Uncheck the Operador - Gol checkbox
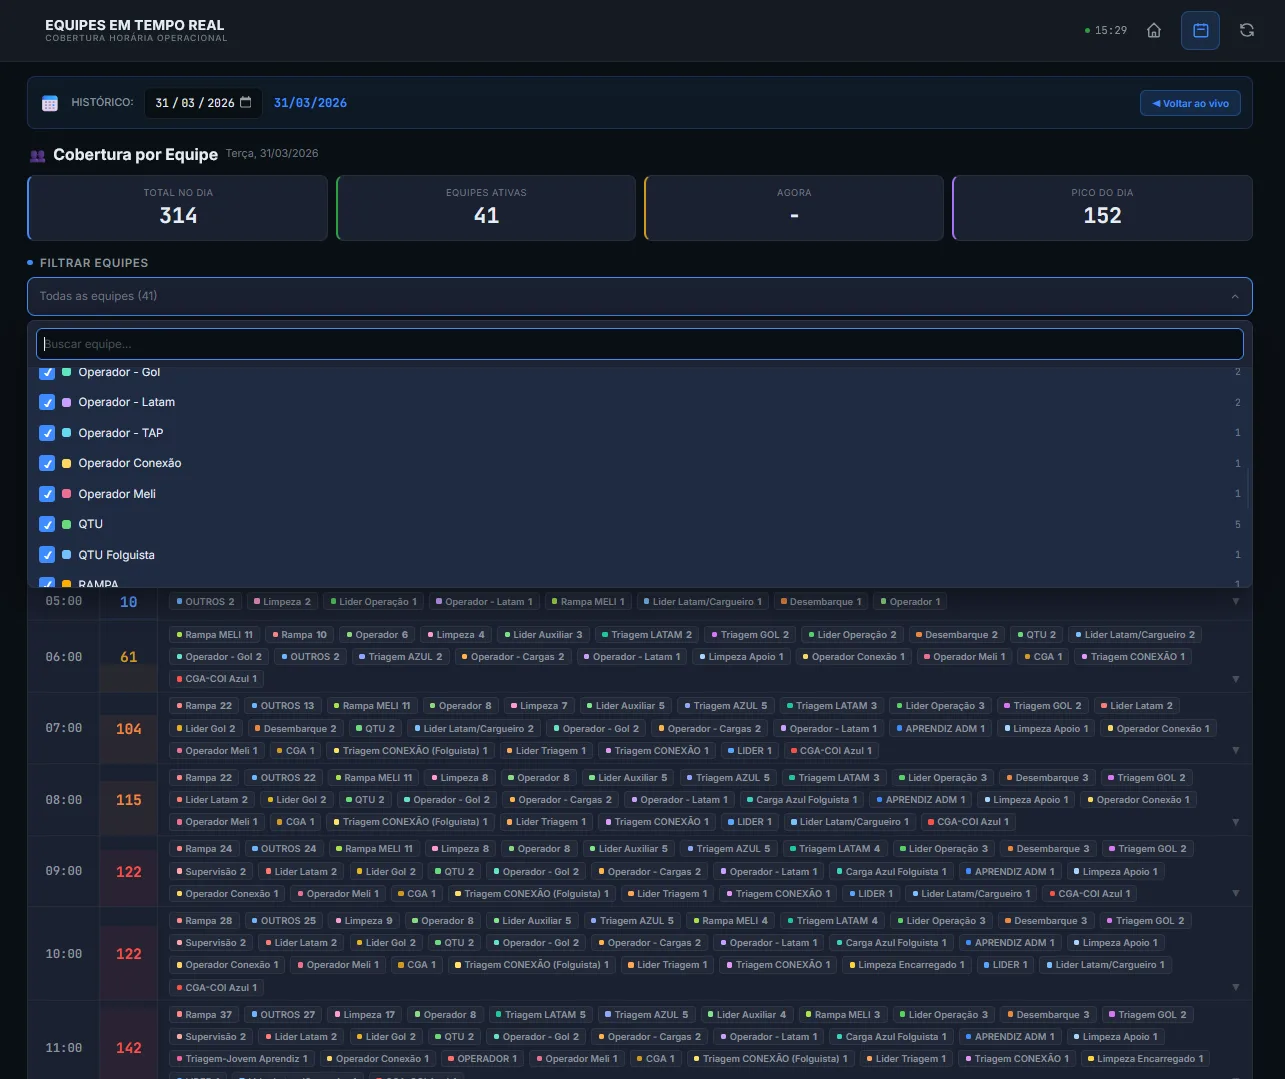 coord(47,372)
